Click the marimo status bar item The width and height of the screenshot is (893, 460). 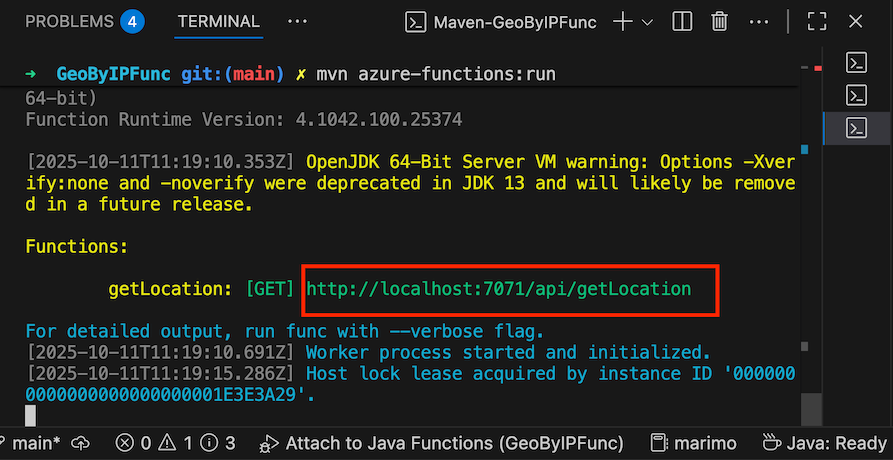697,442
